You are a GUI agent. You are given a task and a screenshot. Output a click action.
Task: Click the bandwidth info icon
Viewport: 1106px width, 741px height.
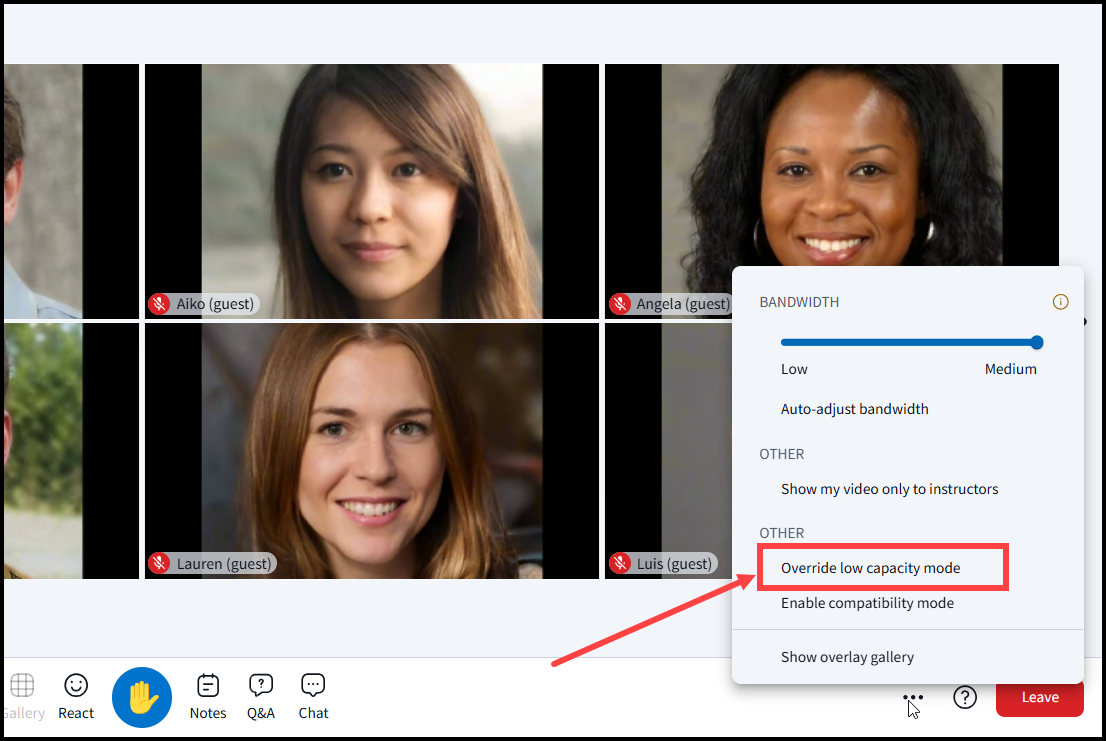coord(1061,302)
